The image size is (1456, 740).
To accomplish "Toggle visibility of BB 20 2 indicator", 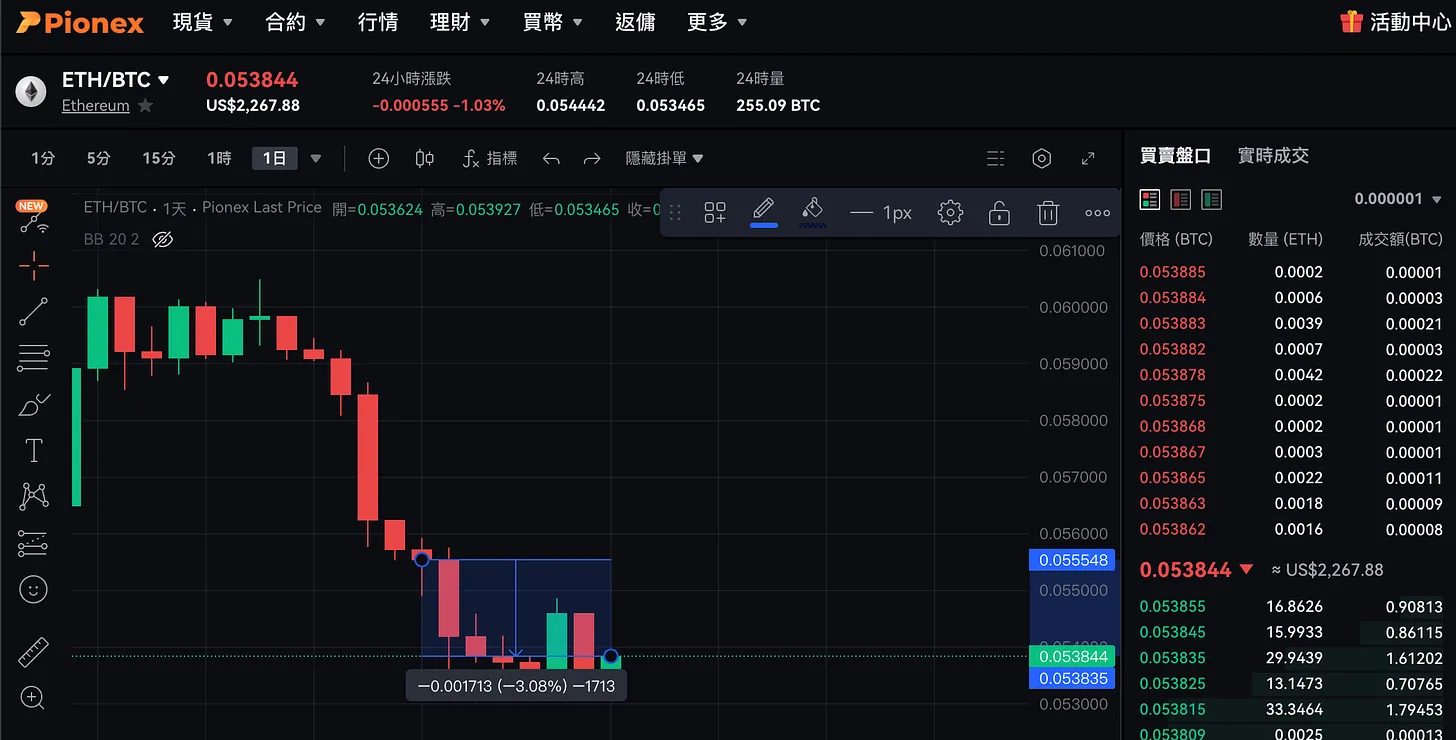I will [163, 239].
